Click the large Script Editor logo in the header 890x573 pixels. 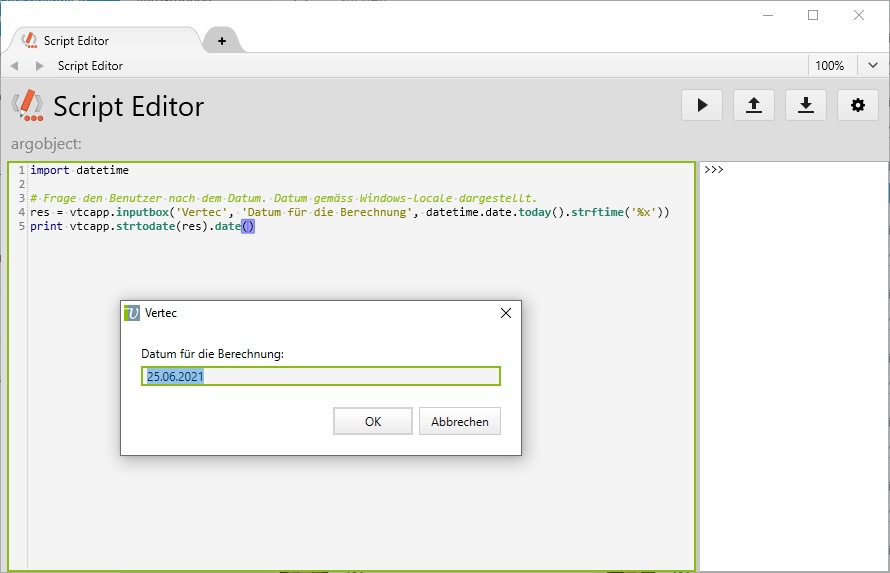pos(27,105)
